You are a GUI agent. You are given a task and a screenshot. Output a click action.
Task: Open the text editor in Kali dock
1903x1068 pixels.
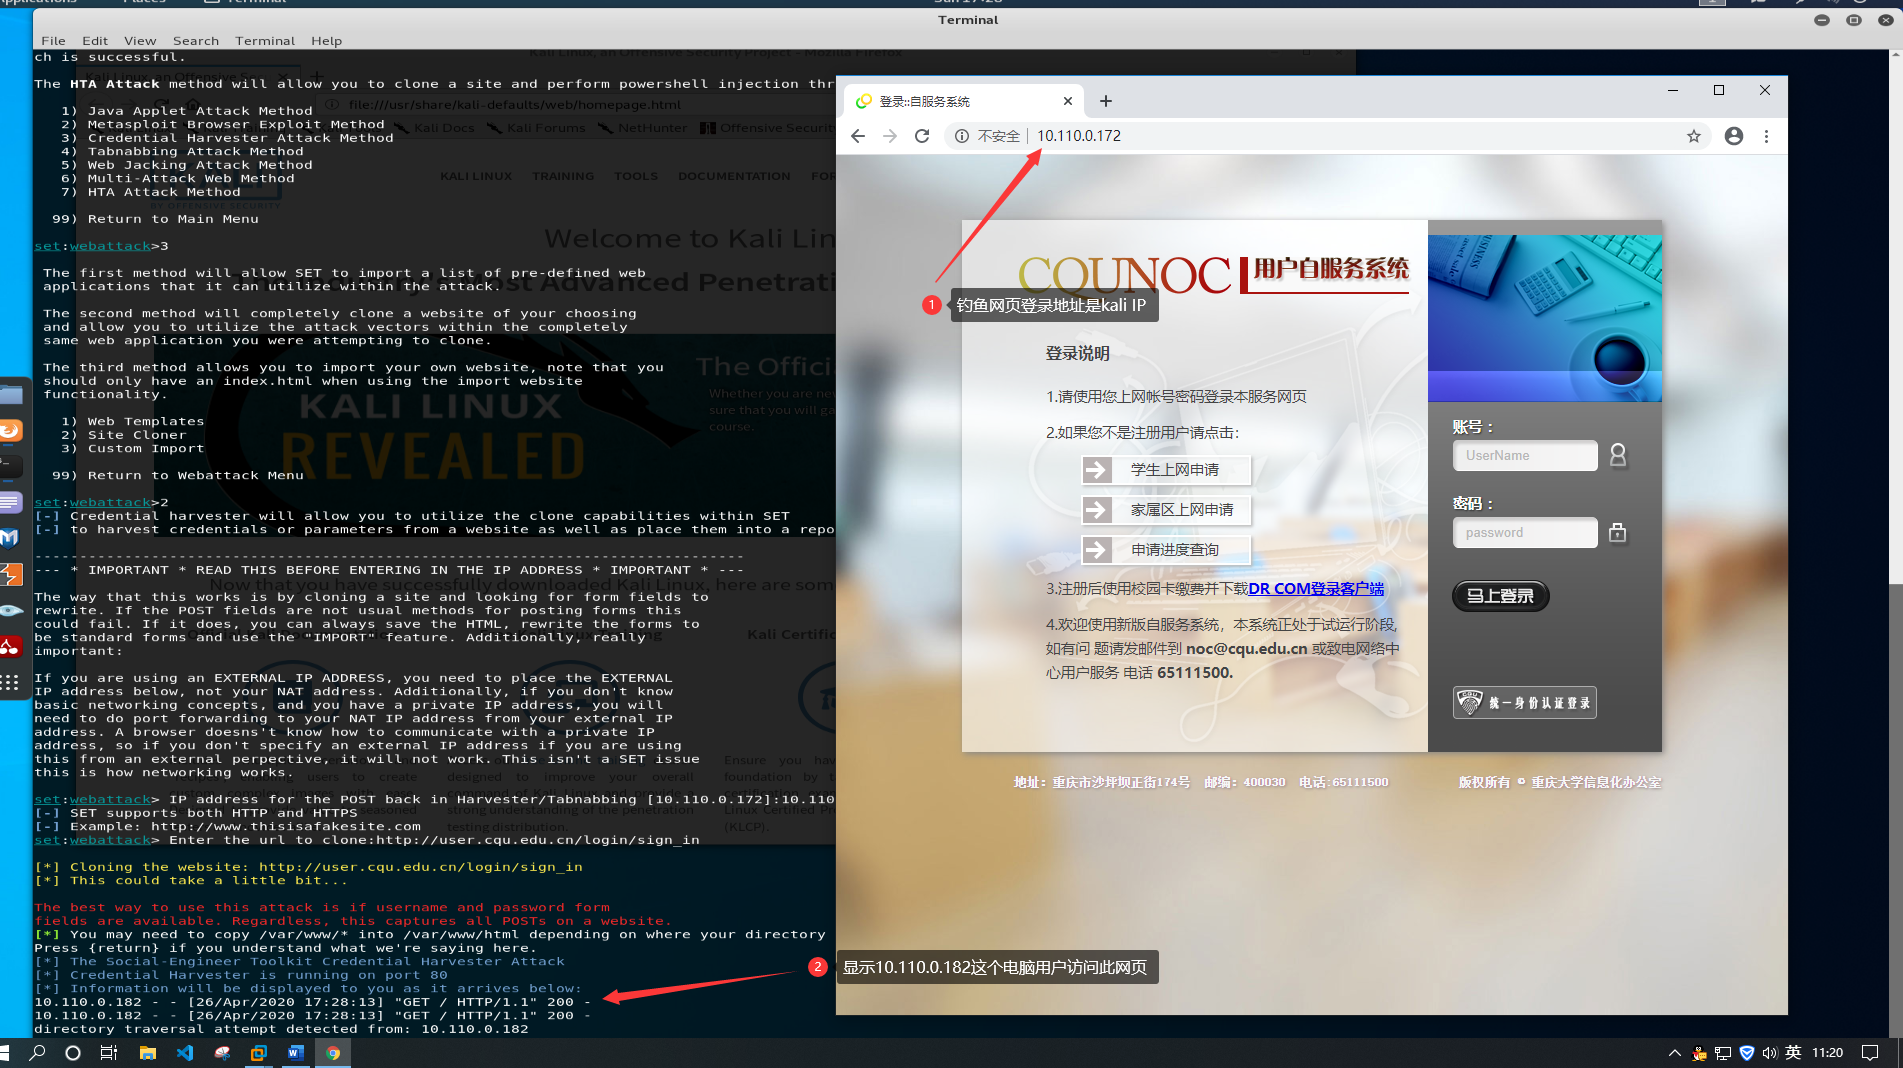point(10,502)
